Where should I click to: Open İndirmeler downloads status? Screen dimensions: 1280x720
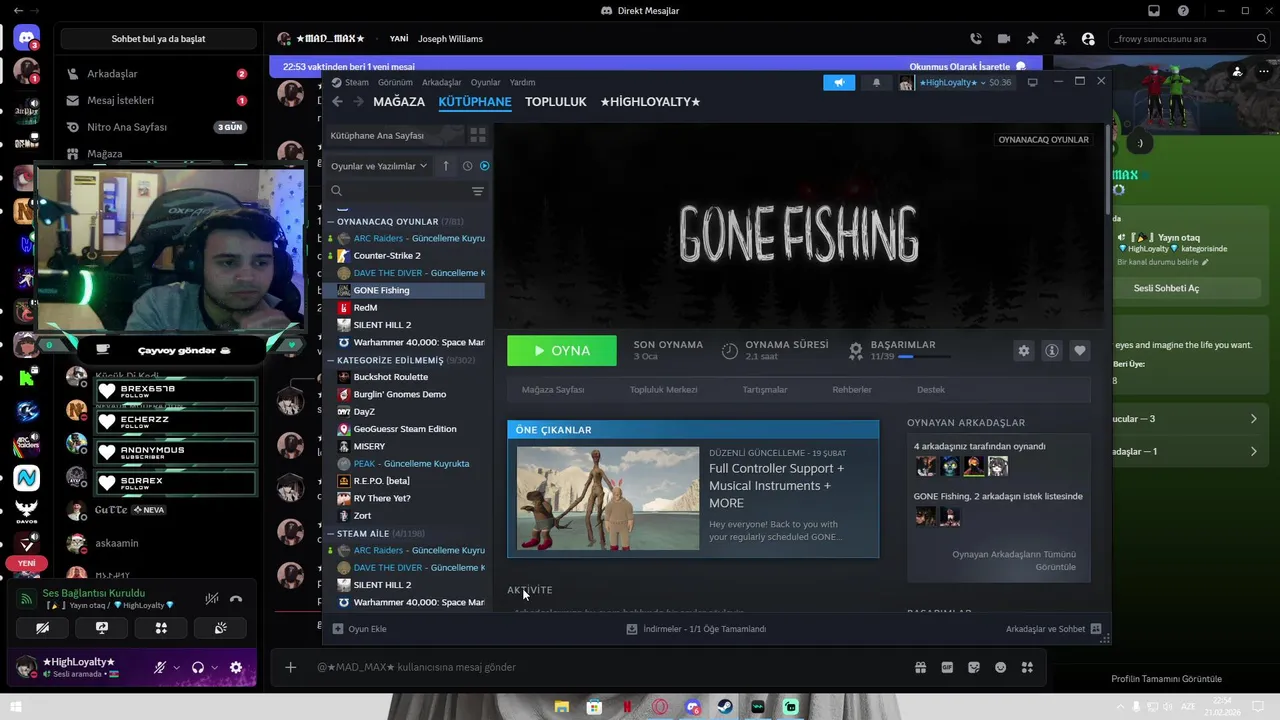696,629
